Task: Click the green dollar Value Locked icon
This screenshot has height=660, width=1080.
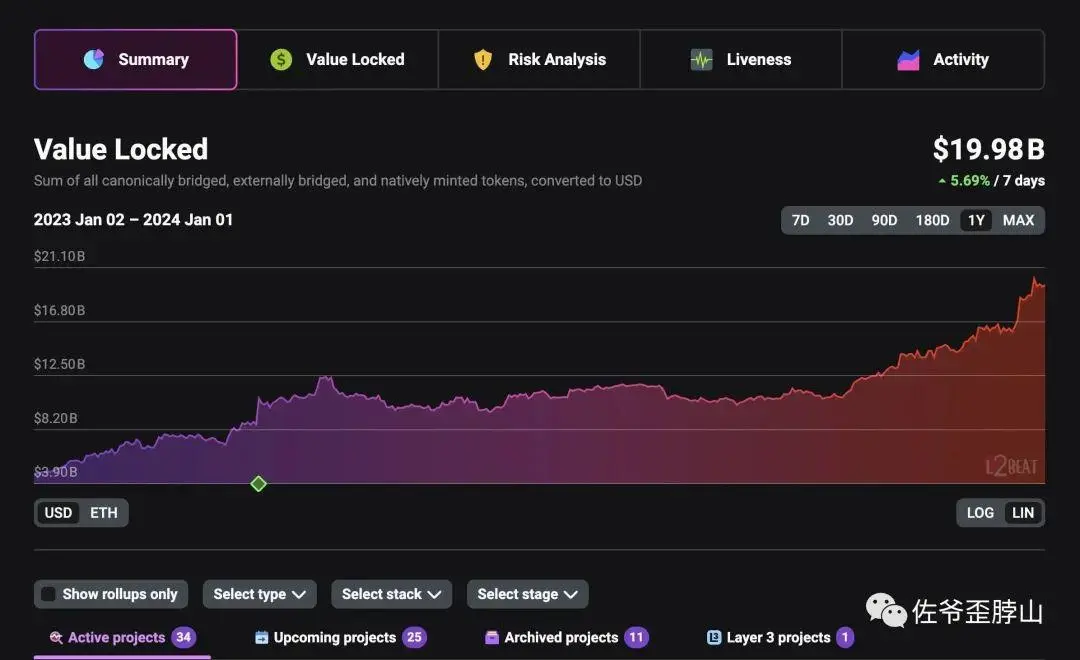Action: 281,60
